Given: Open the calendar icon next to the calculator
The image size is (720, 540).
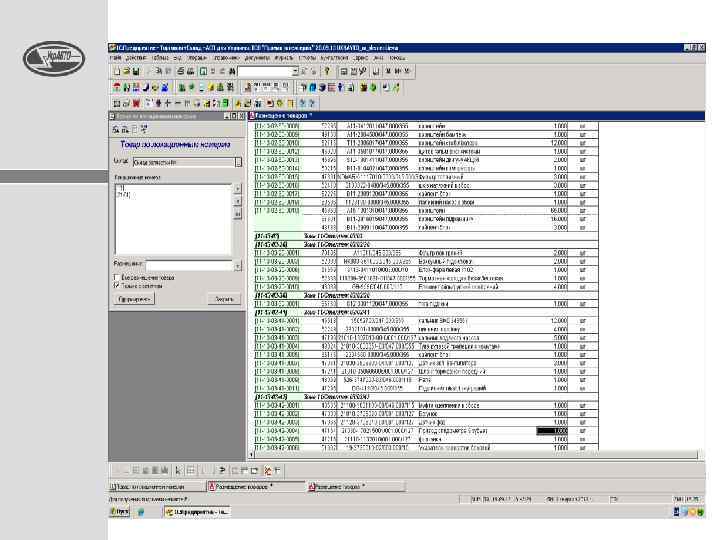Looking at the screenshot, I should (x=354, y=71).
